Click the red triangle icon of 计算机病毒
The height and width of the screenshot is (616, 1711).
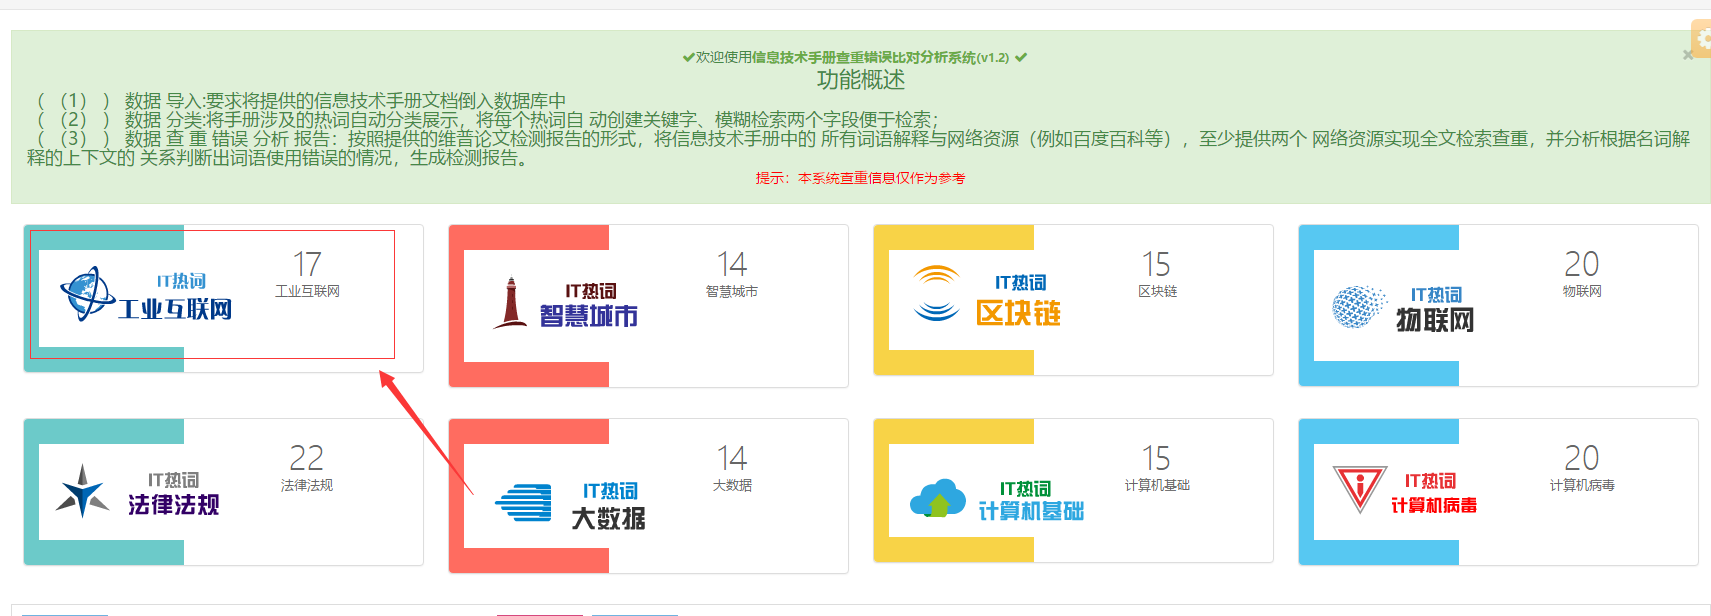tap(1360, 488)
